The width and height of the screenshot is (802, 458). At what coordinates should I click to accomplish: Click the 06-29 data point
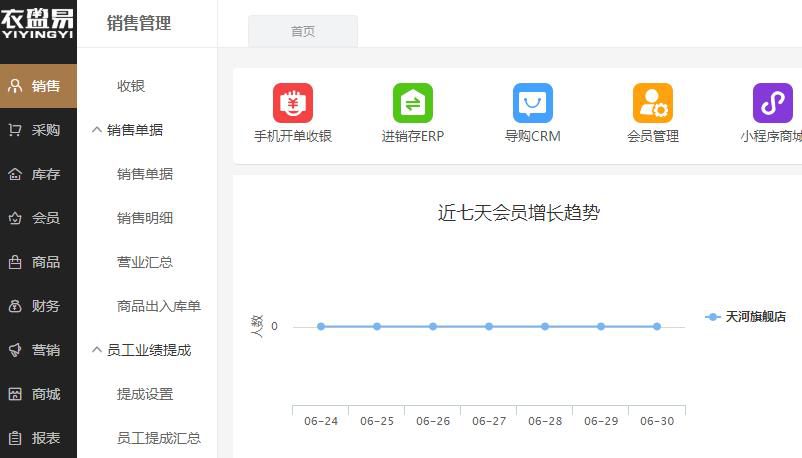pyautogui.click(x=601, y=326)
